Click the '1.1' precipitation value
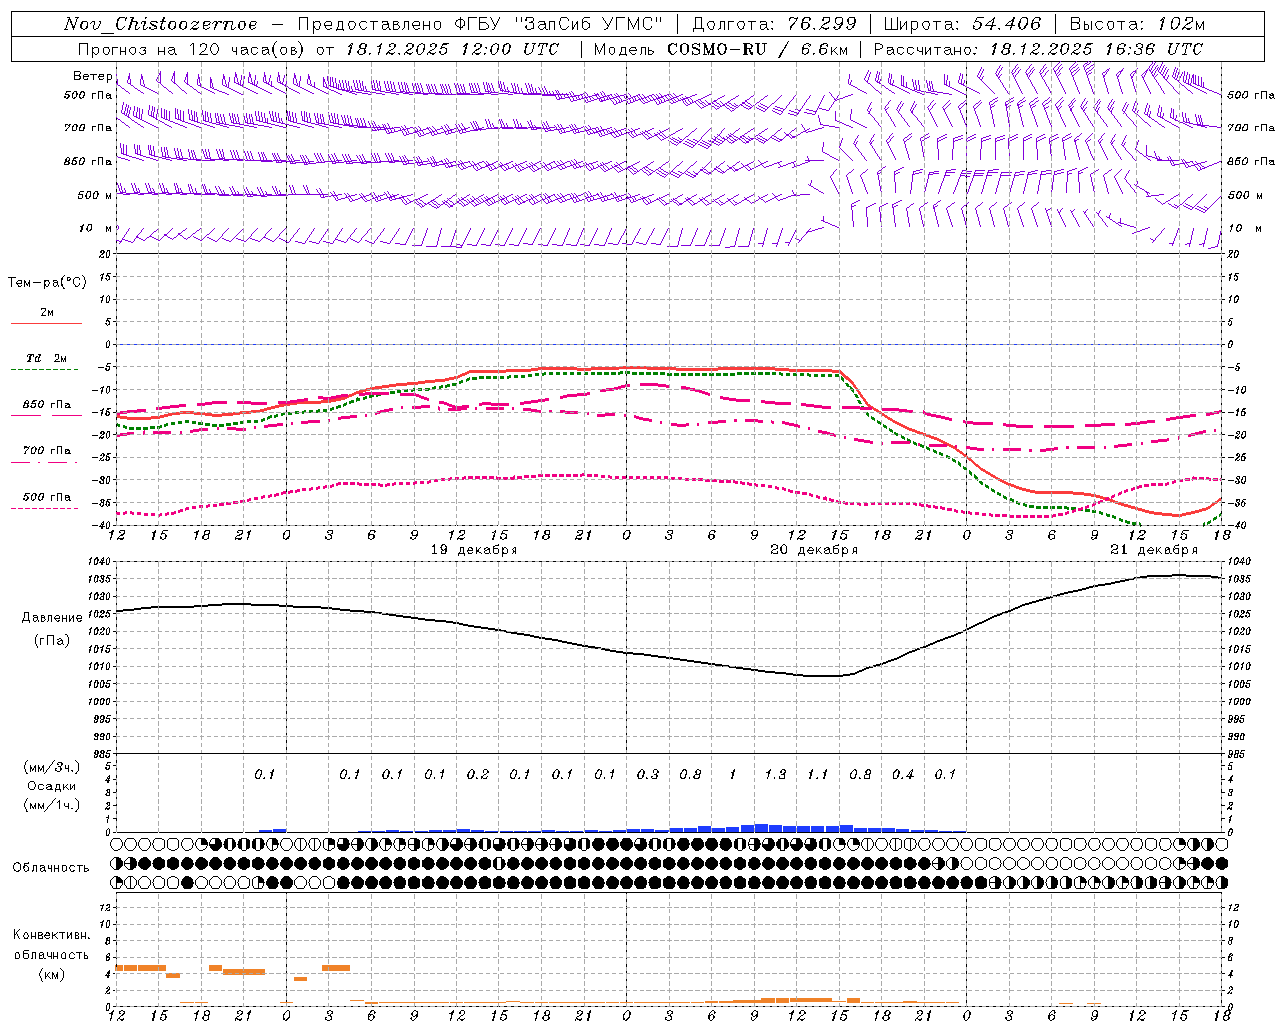 click(818, 775)
